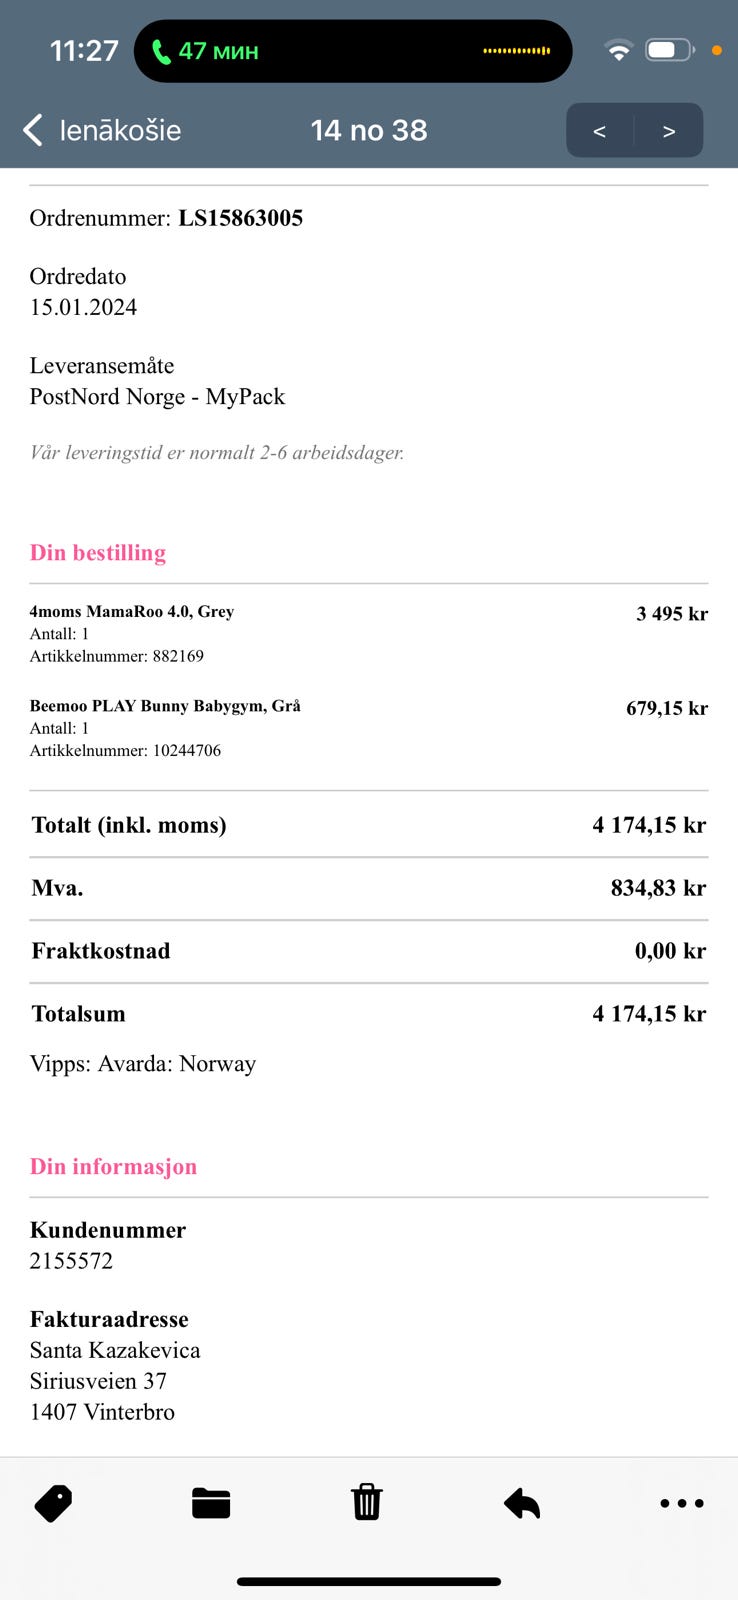The height and width of the screenshot is (1600, 738).
Task: Tap the order date 15.01.2024
Action: click(83, 307)
